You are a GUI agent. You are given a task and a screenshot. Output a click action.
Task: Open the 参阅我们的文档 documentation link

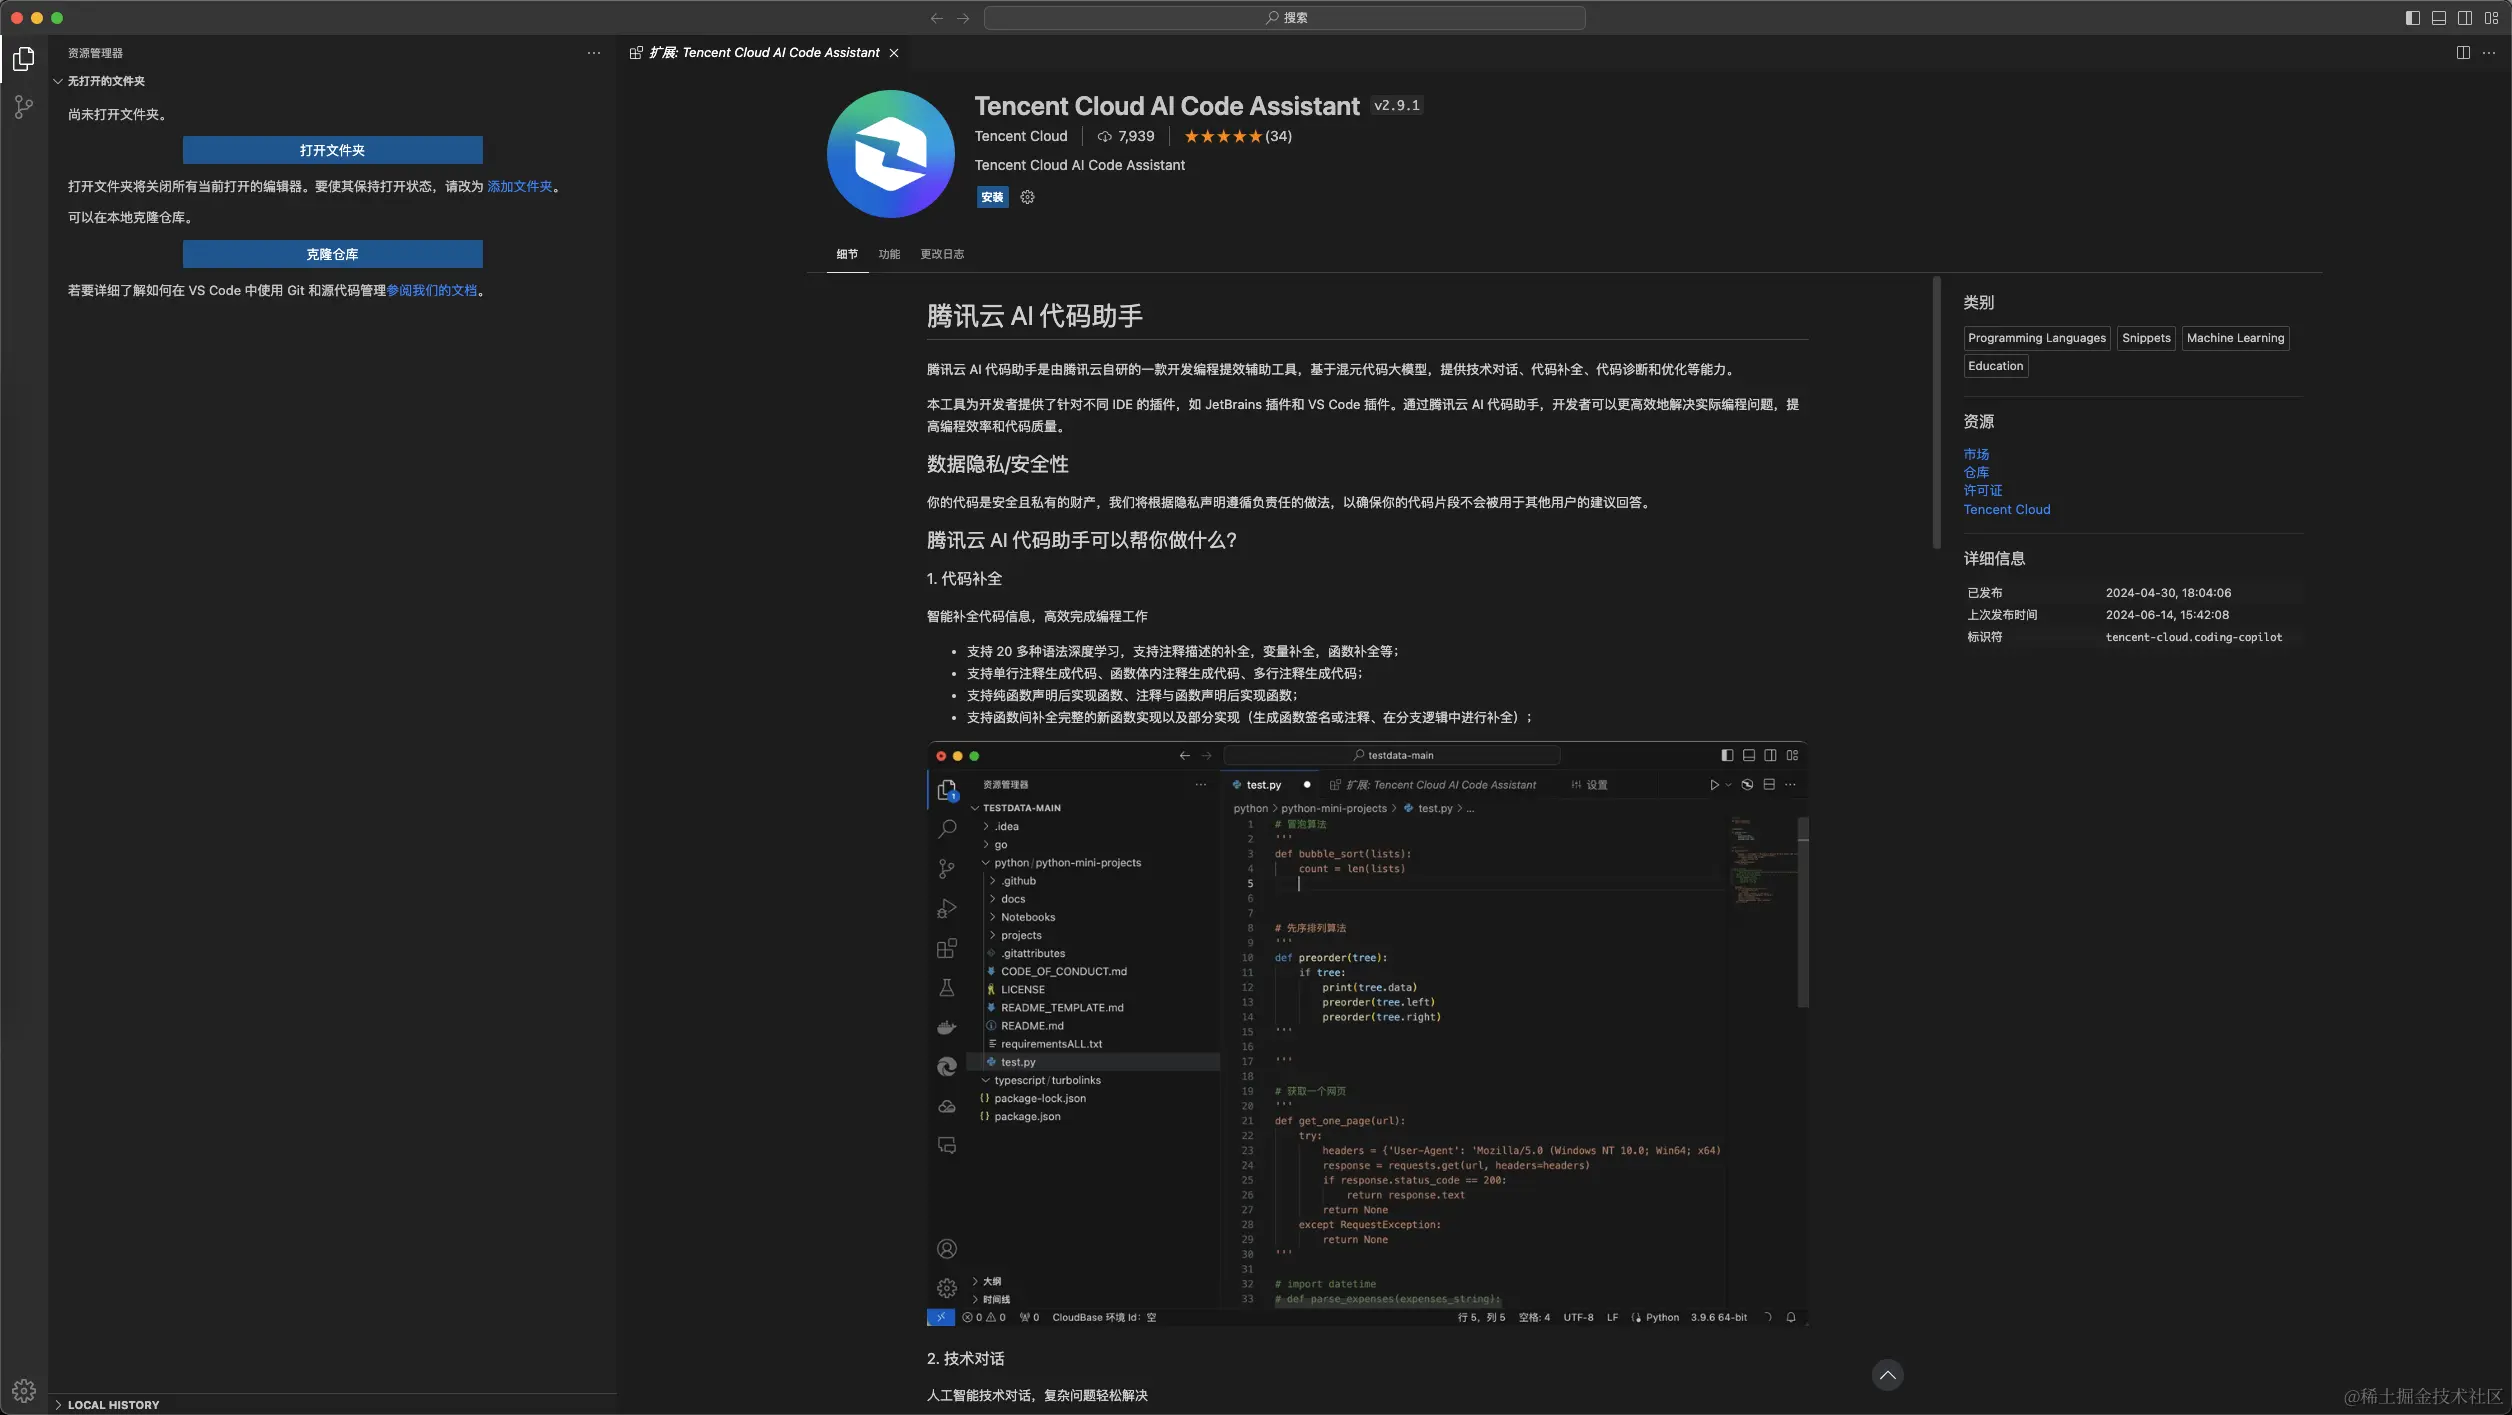(434, 290)
